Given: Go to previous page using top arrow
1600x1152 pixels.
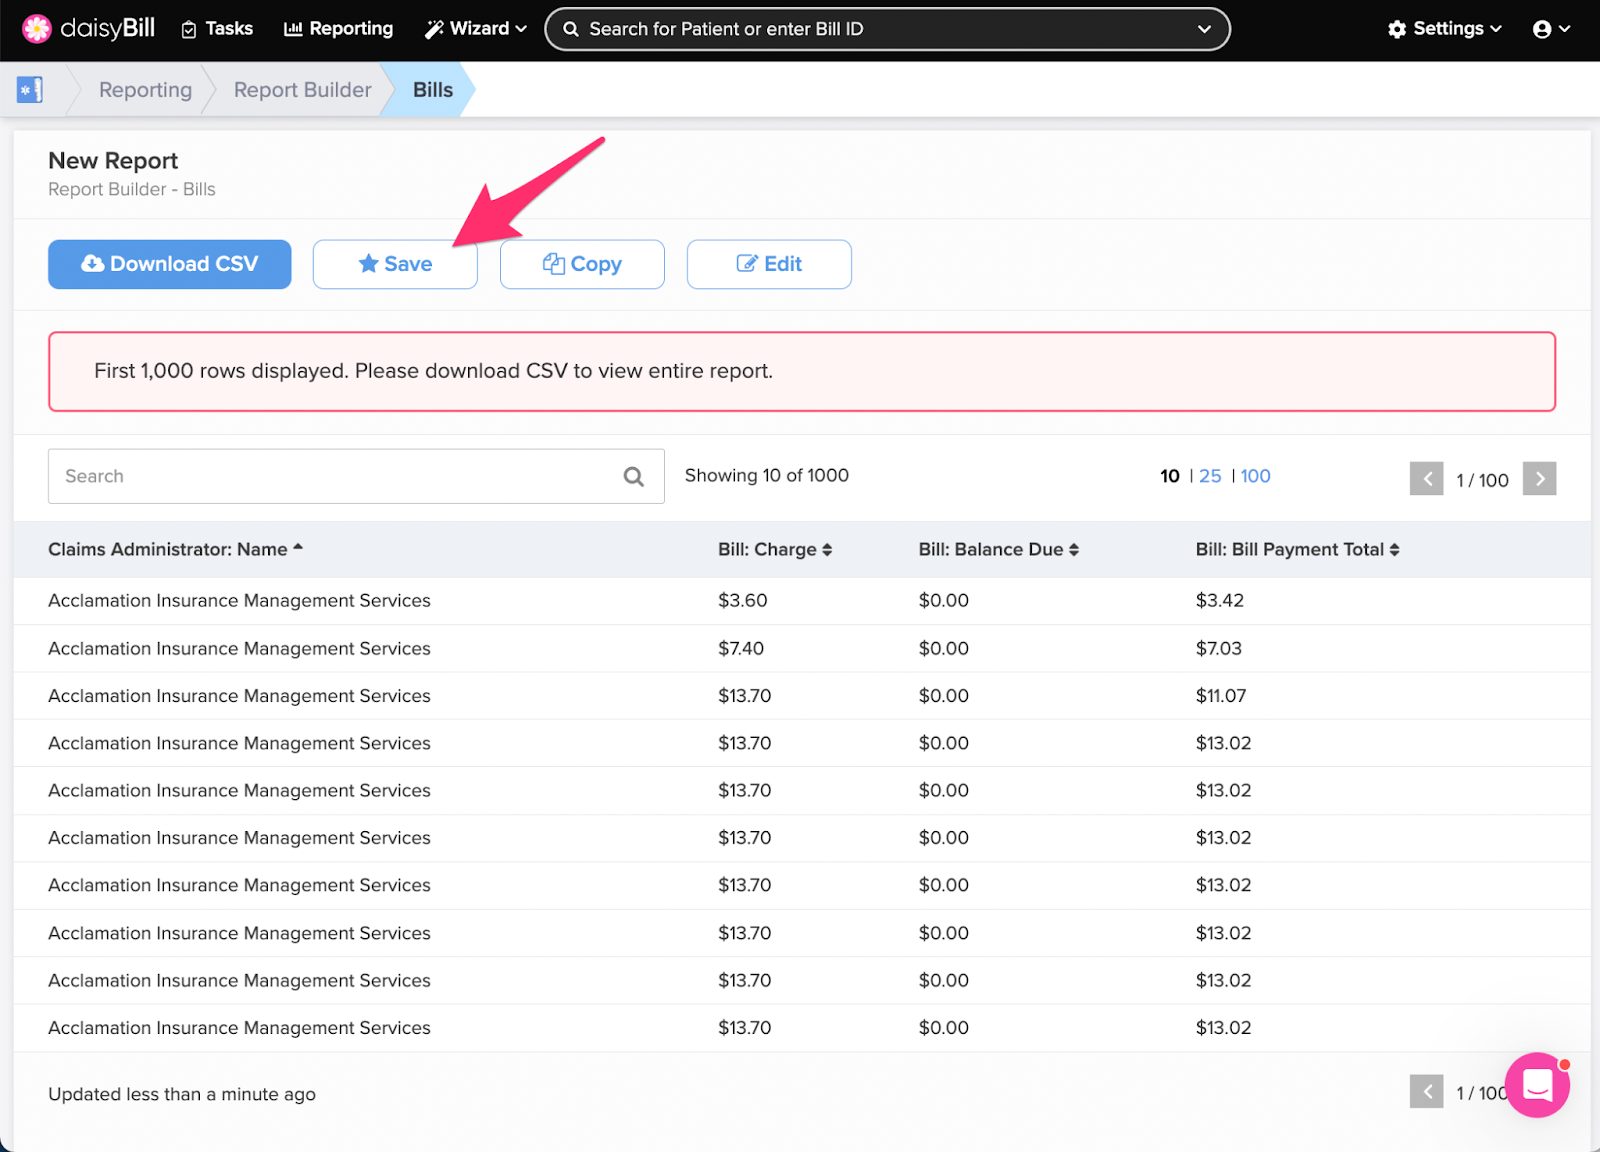Looking at the screenshot, I should (x=1427, y=479).
